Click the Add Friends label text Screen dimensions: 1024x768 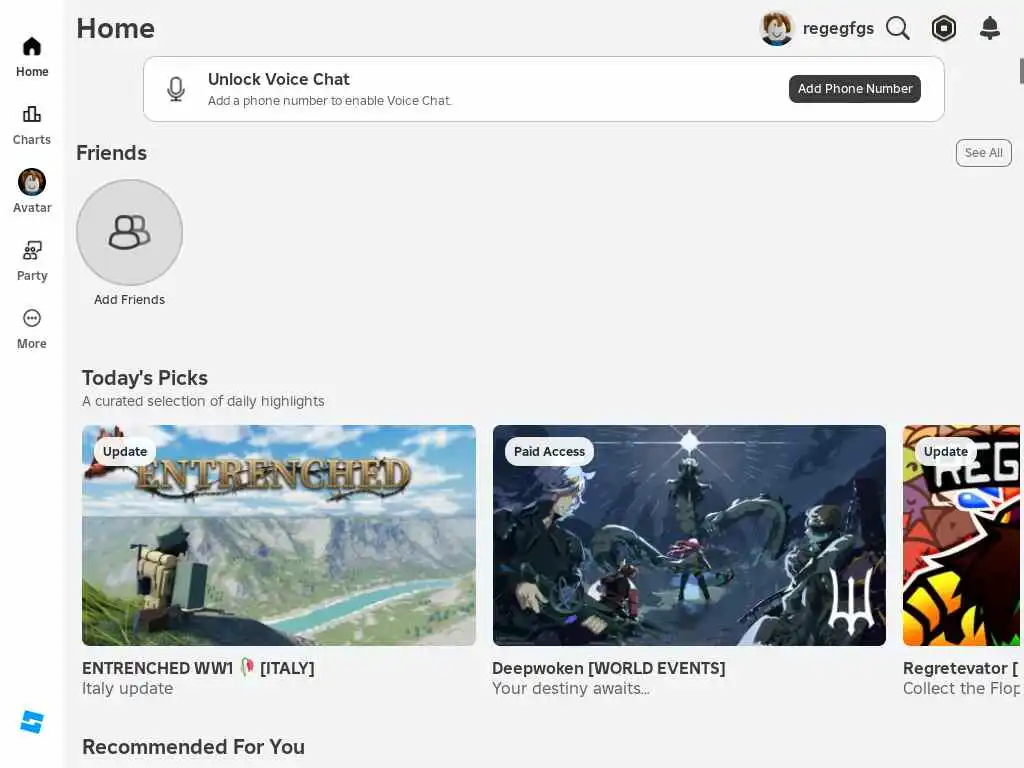[129, 300]
